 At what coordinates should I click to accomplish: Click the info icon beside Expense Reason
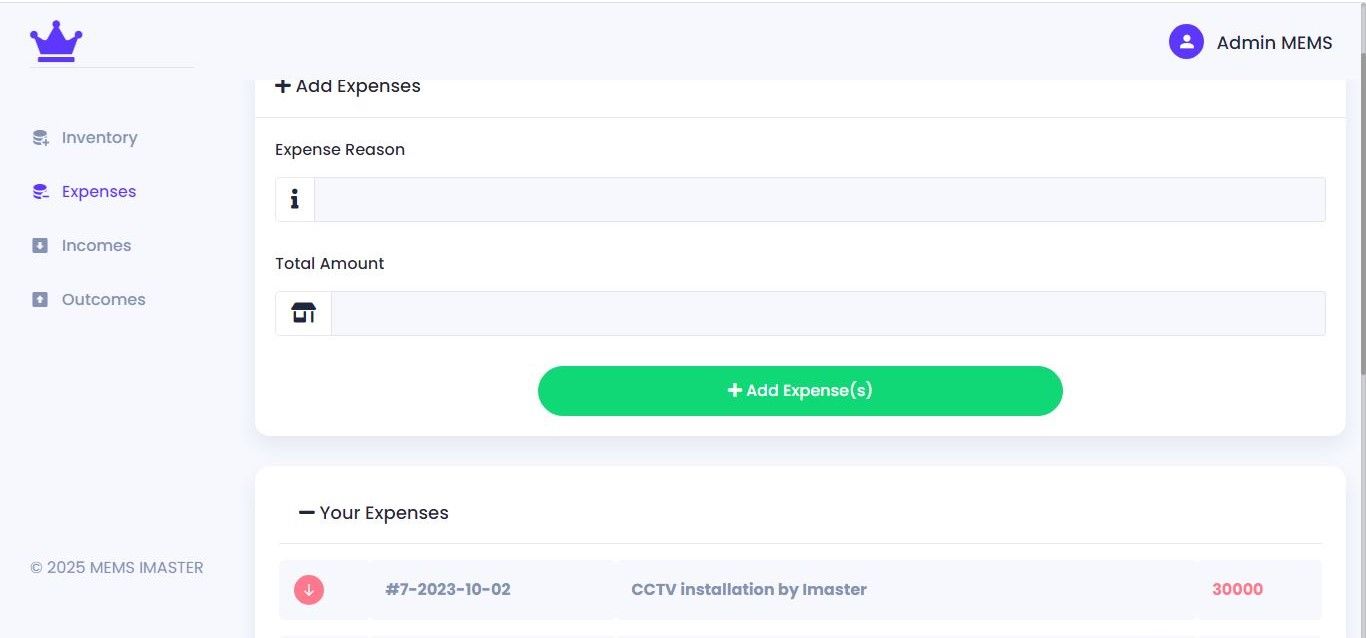295,200
